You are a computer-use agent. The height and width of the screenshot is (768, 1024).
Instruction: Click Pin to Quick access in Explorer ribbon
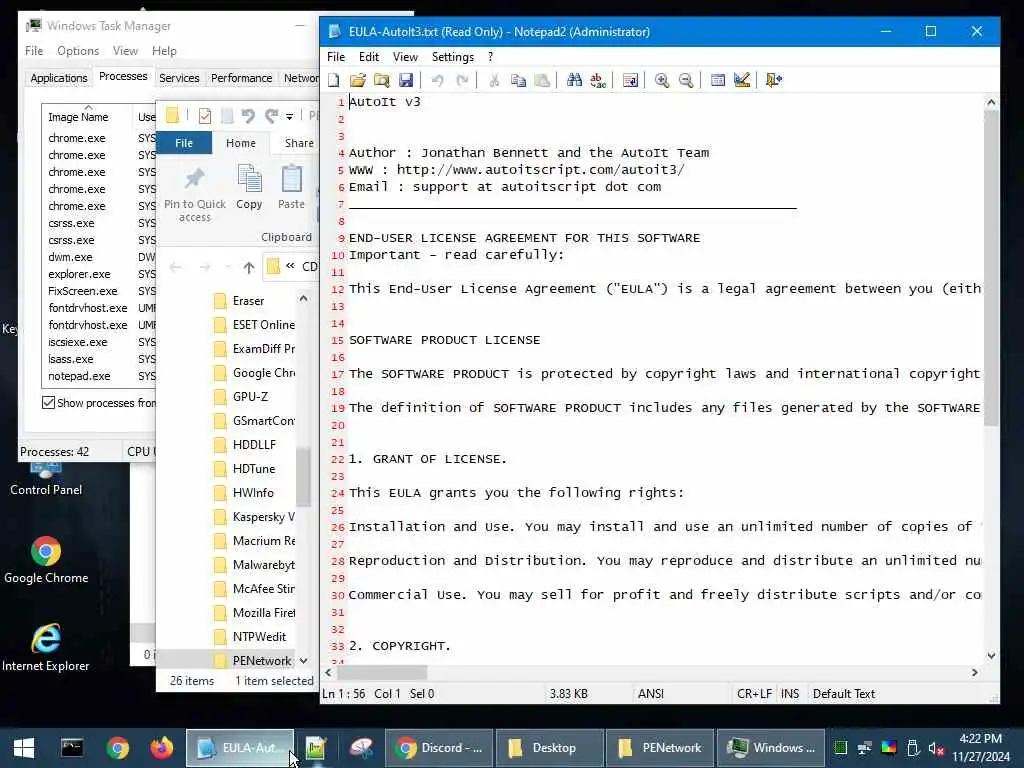(x=195, y=194)
